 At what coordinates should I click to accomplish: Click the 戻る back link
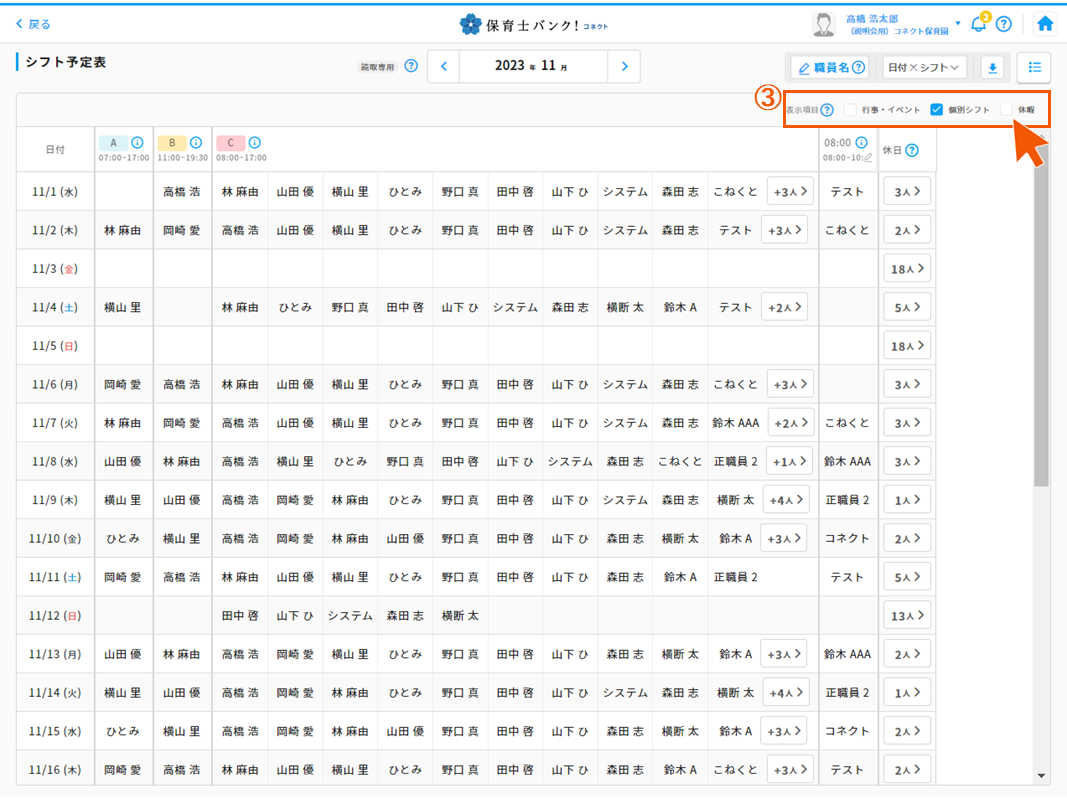[x=34, y=24]
